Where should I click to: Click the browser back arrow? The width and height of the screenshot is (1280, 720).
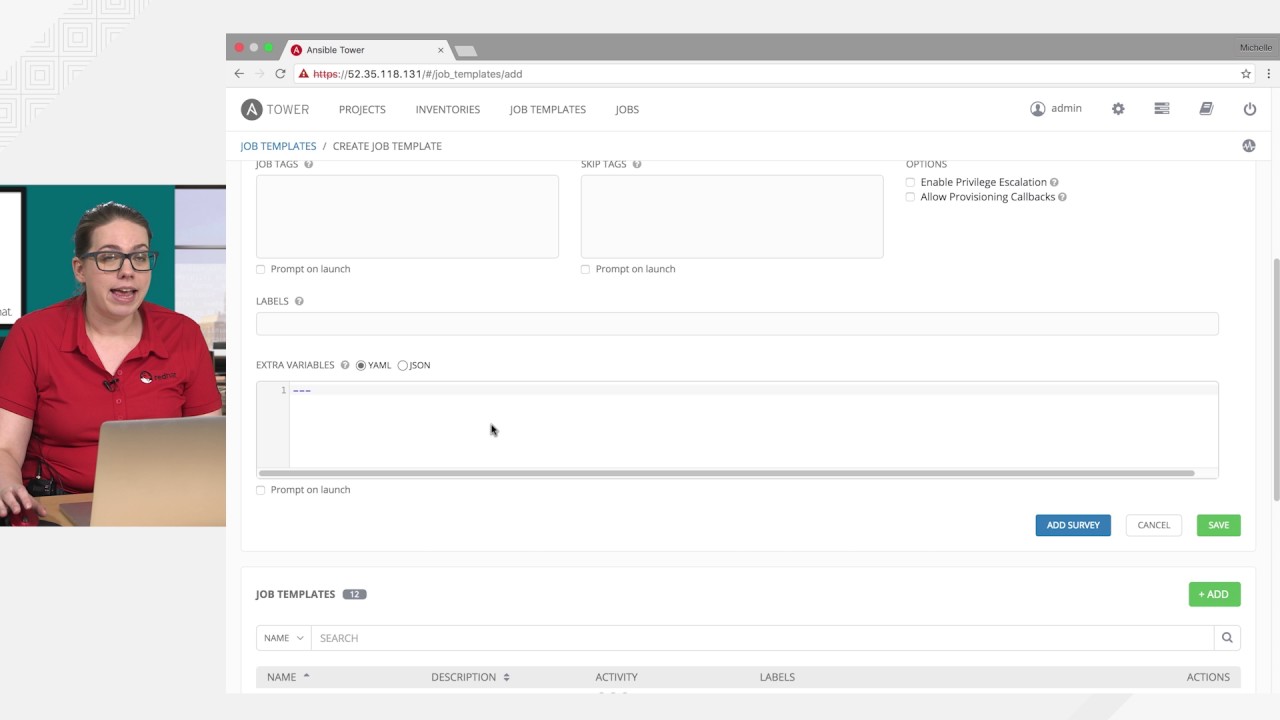[x=239, y=74]
